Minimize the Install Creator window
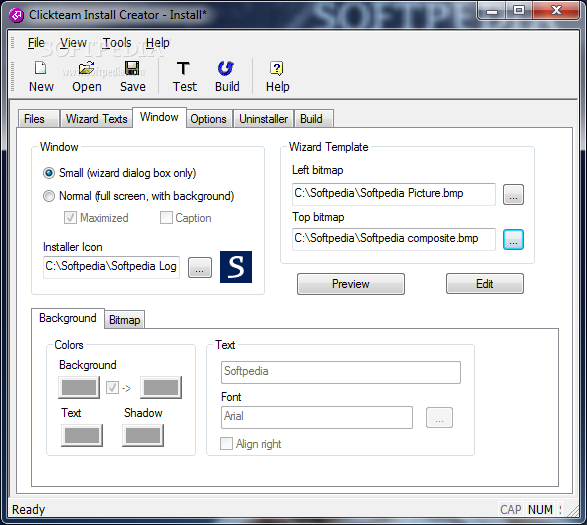Image resolution: width=587 pixels, height=525 pixels. 492,11
